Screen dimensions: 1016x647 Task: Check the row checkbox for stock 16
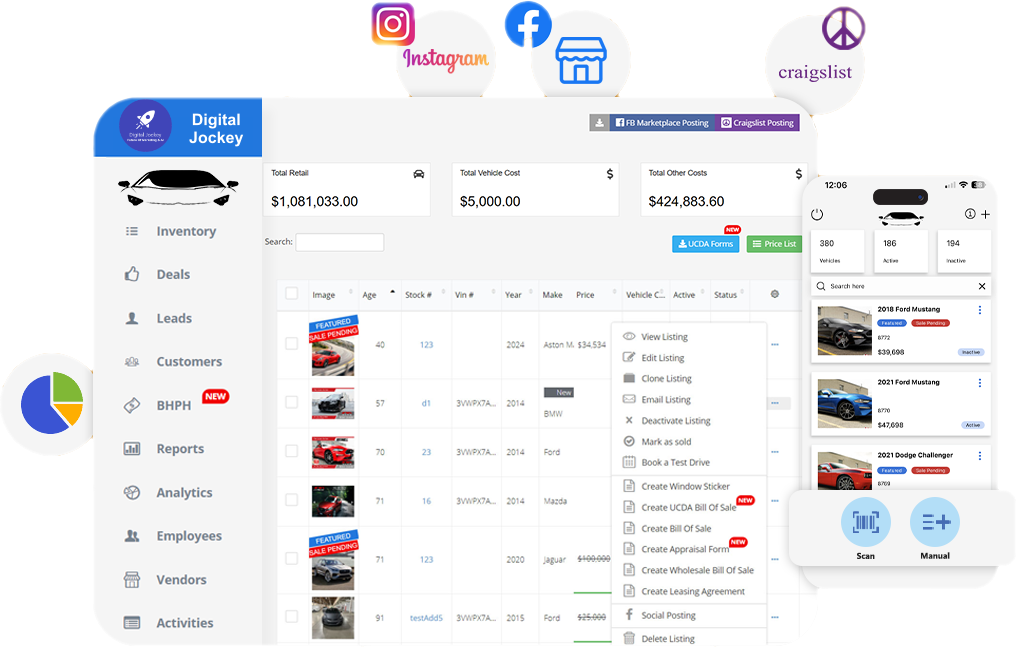(291, 500)
